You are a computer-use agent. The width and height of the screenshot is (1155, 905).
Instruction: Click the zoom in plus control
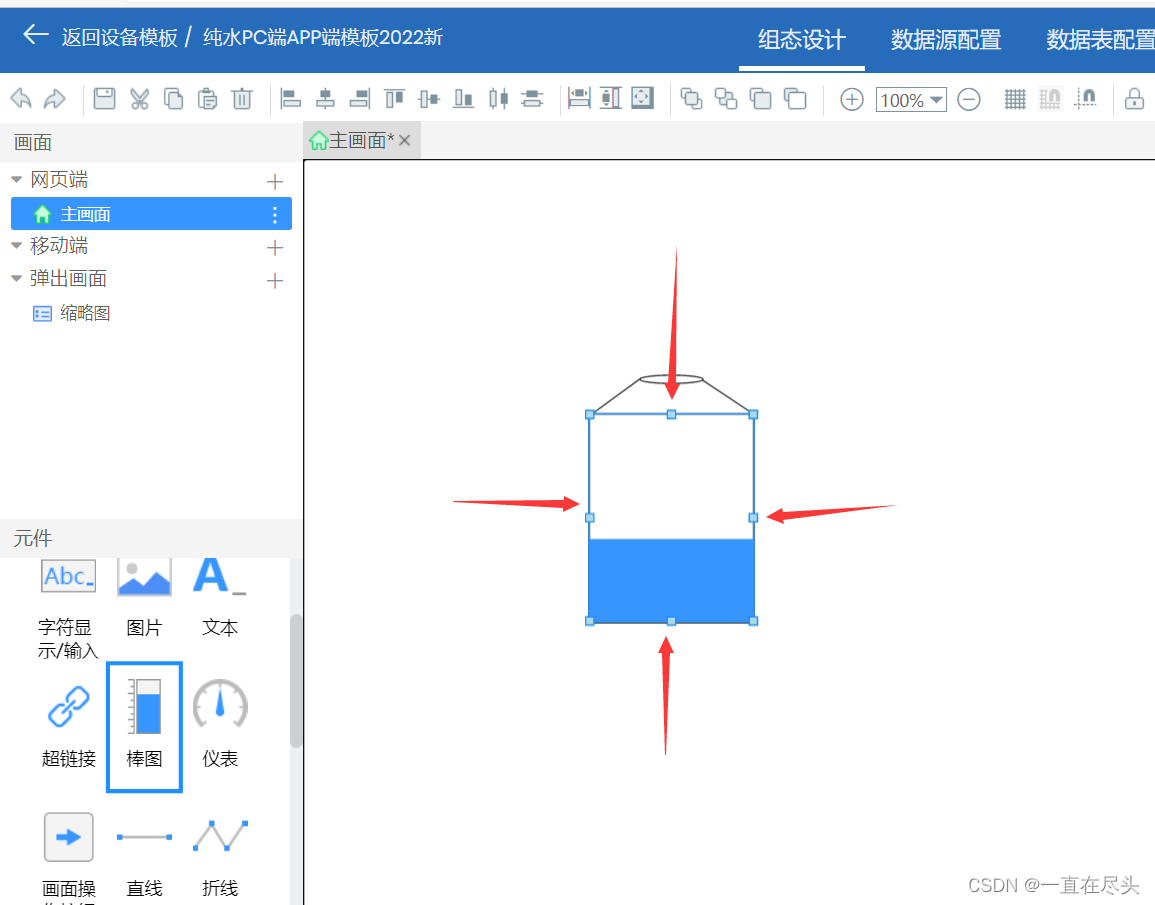point(850,99)
